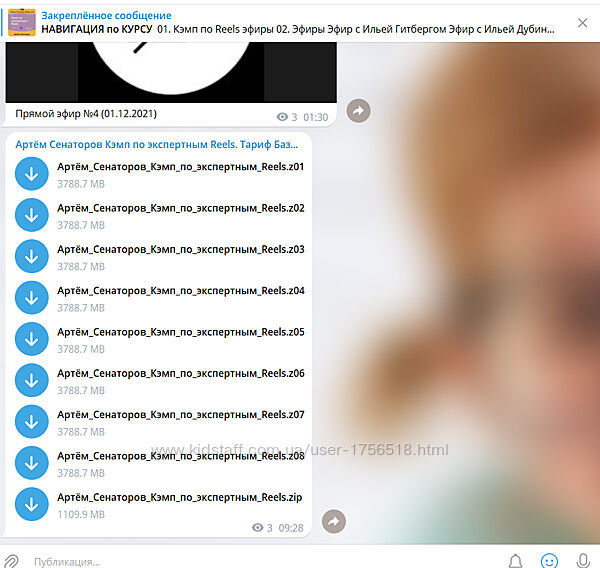
Task: Forward the video post Прямой эфир №4
Action: pyautogui.click(x=357, y=111)
